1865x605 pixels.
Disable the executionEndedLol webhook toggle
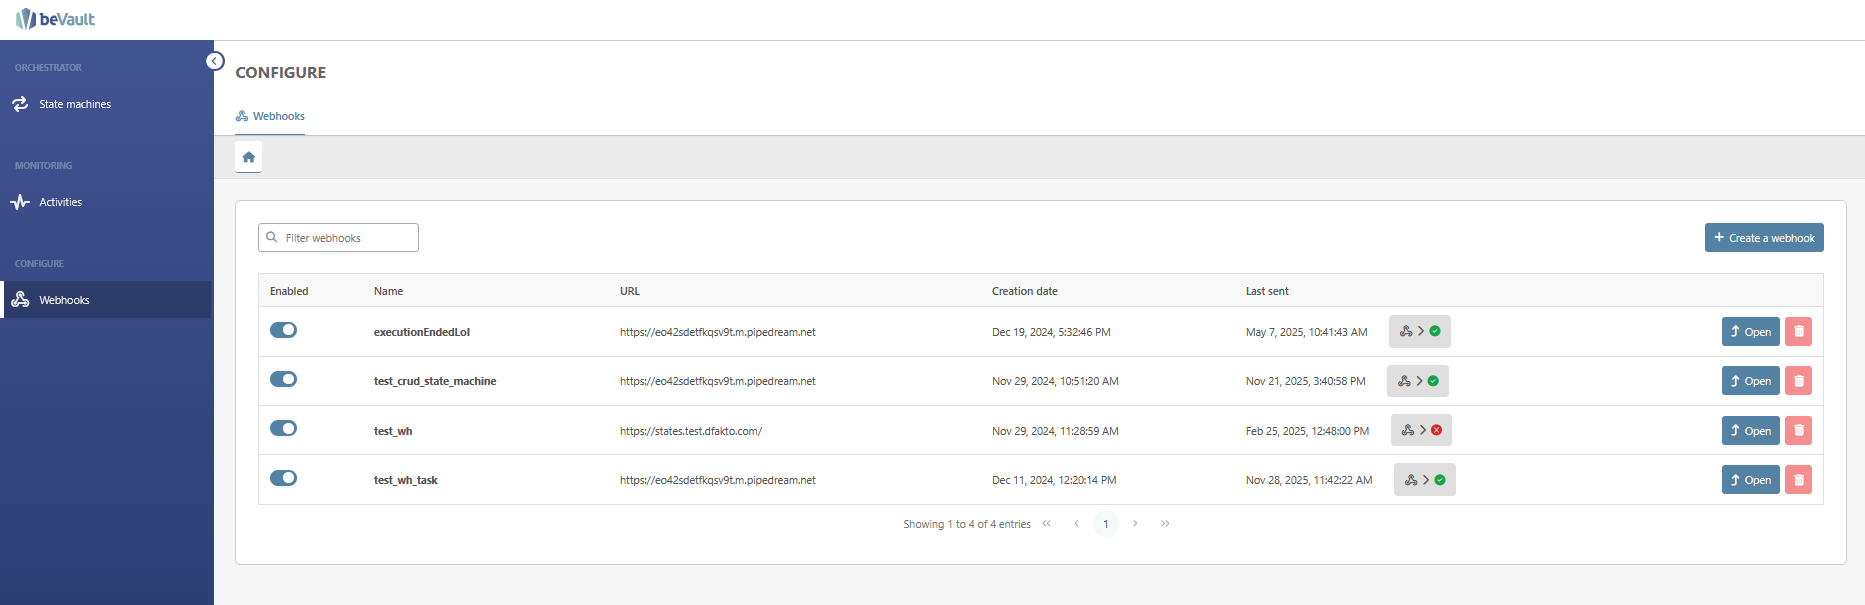pyautogui.click(x=283, y=330)
